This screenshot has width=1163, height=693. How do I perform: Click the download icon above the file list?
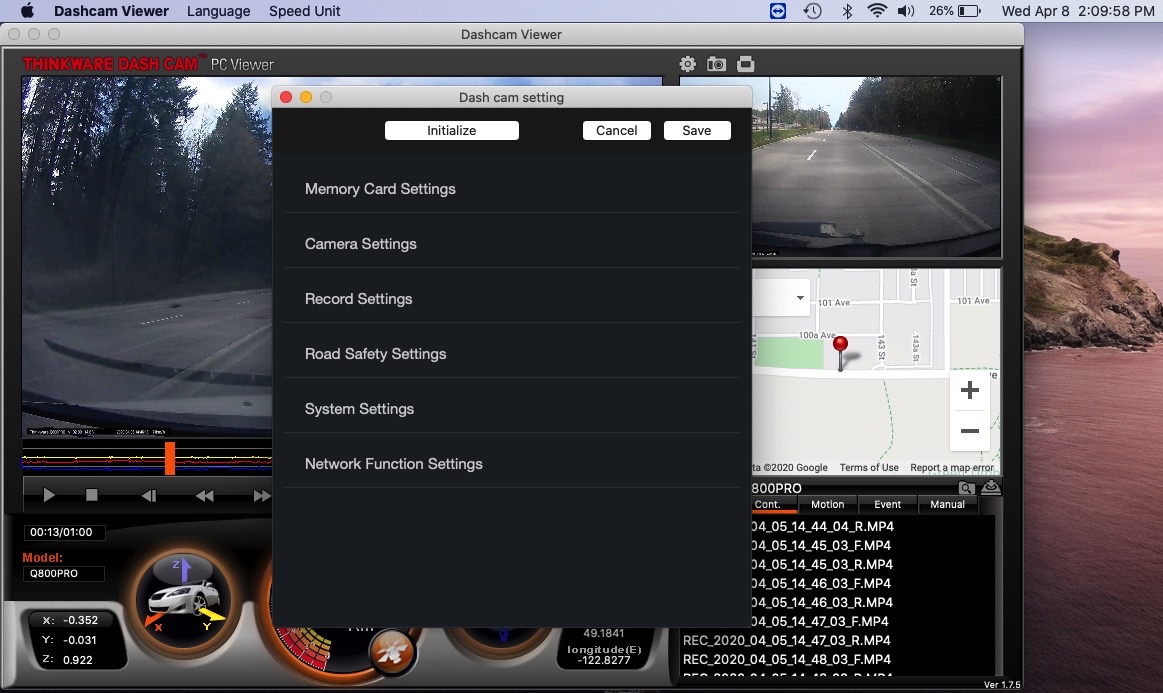pyautogui.click(x=991, y=487)
